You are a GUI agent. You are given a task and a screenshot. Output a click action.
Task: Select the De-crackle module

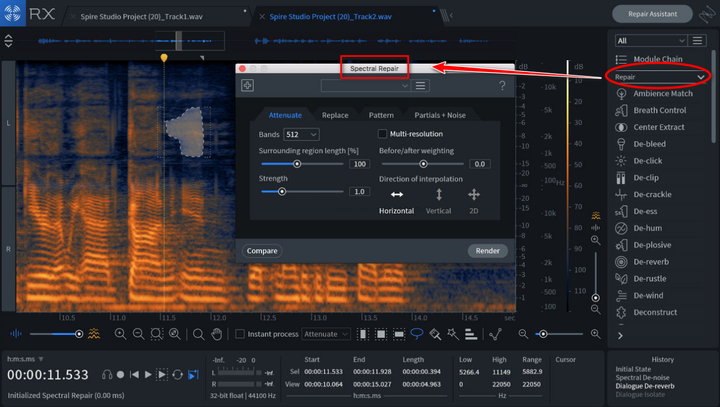[x=652, y=194]
